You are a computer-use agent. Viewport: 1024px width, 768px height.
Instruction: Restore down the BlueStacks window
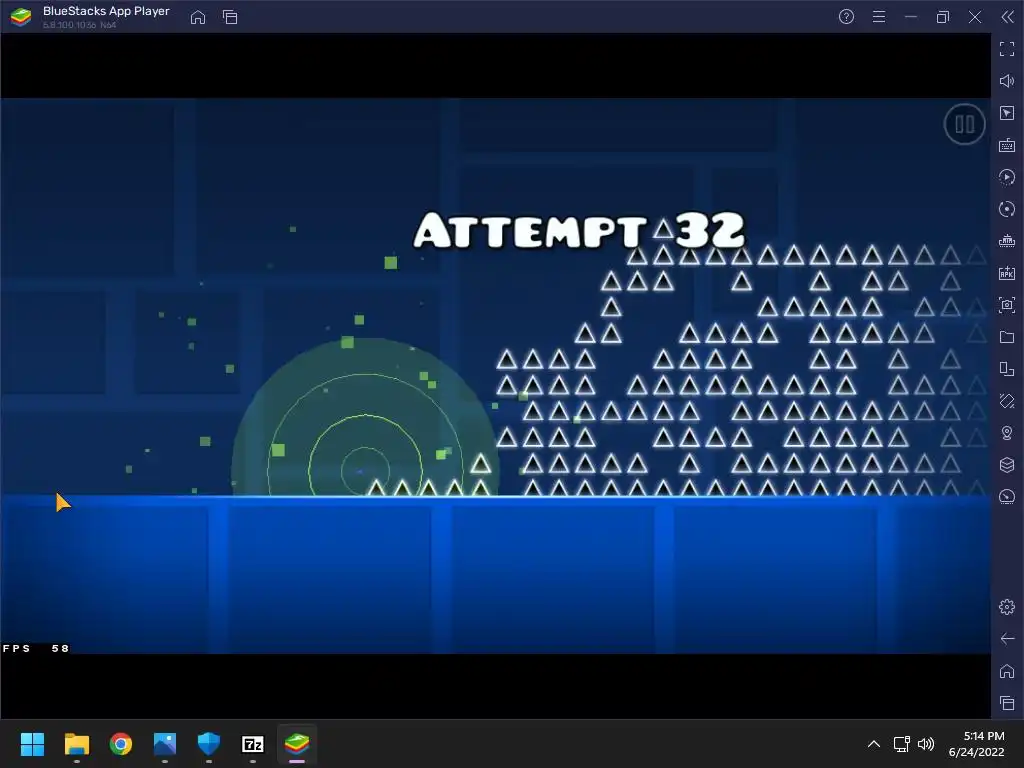[x=943, y=17]
